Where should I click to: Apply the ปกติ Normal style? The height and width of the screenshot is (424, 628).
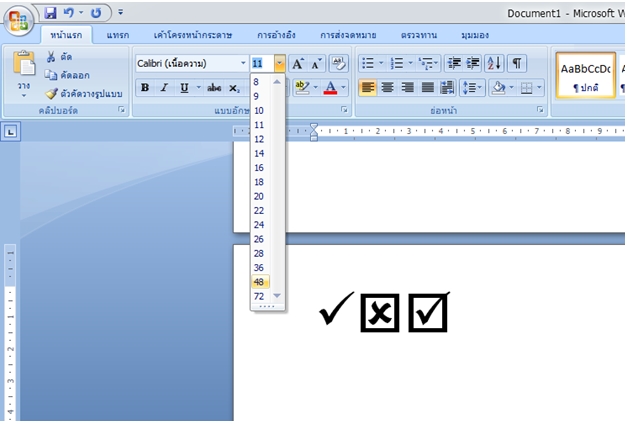click(586, 75)
